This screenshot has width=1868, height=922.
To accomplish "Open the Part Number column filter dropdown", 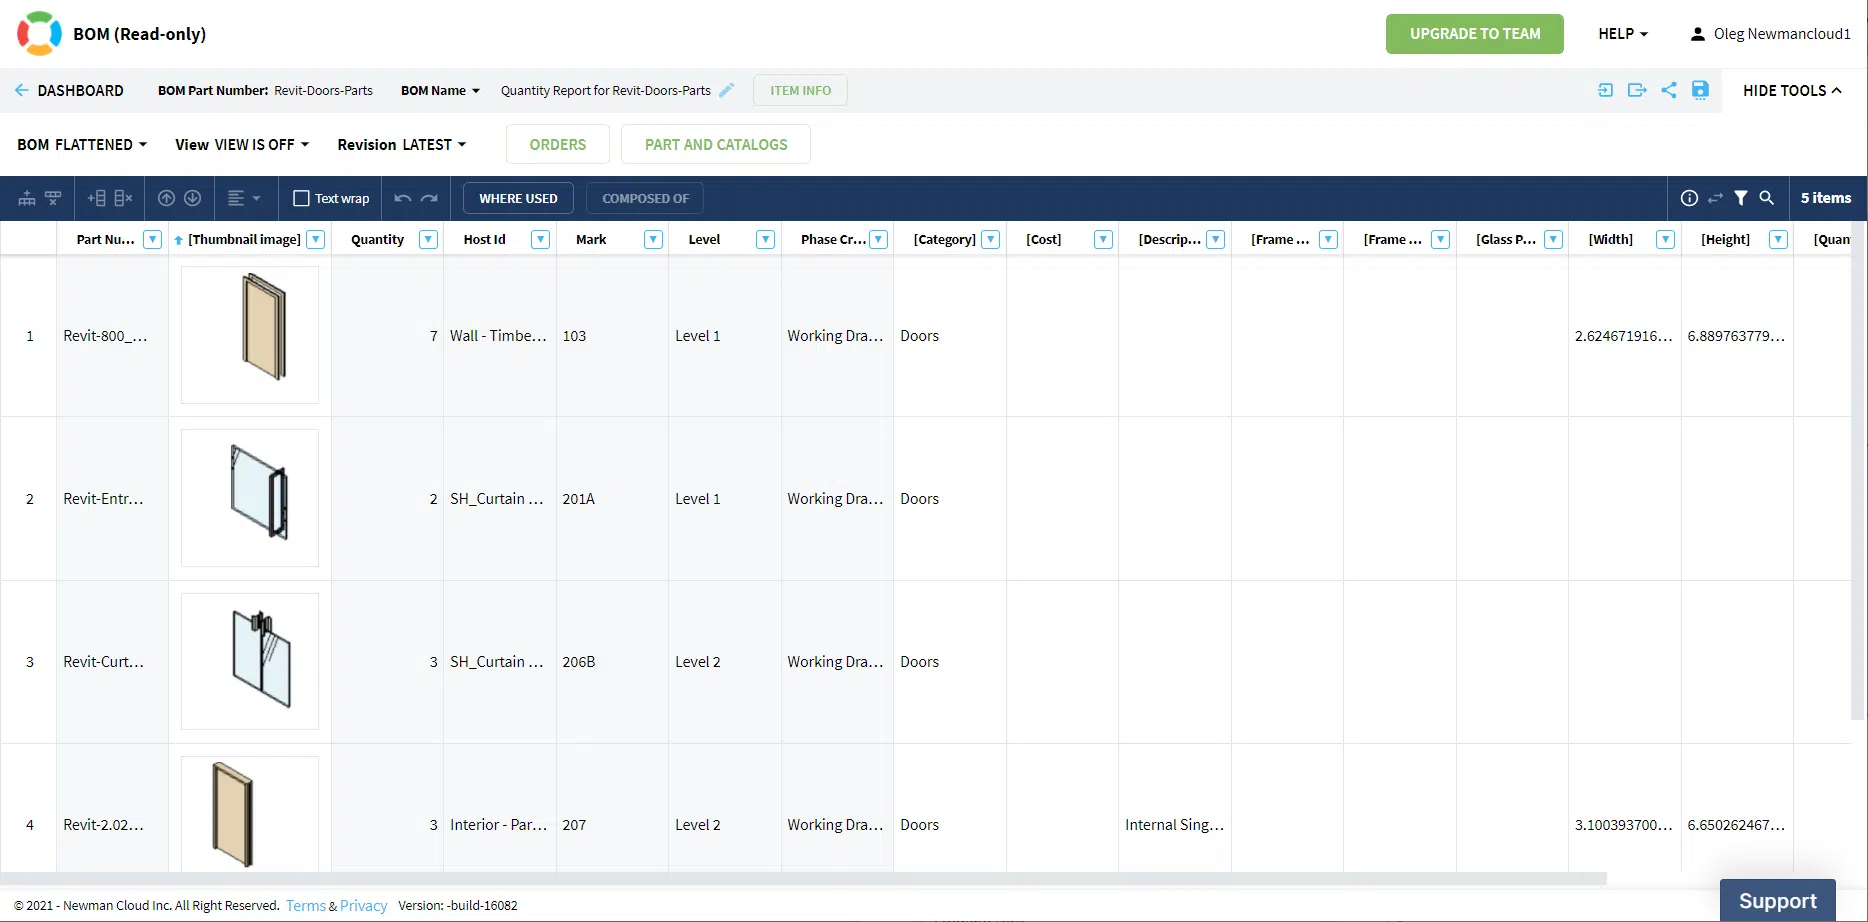I will click(x=153, y=239).
